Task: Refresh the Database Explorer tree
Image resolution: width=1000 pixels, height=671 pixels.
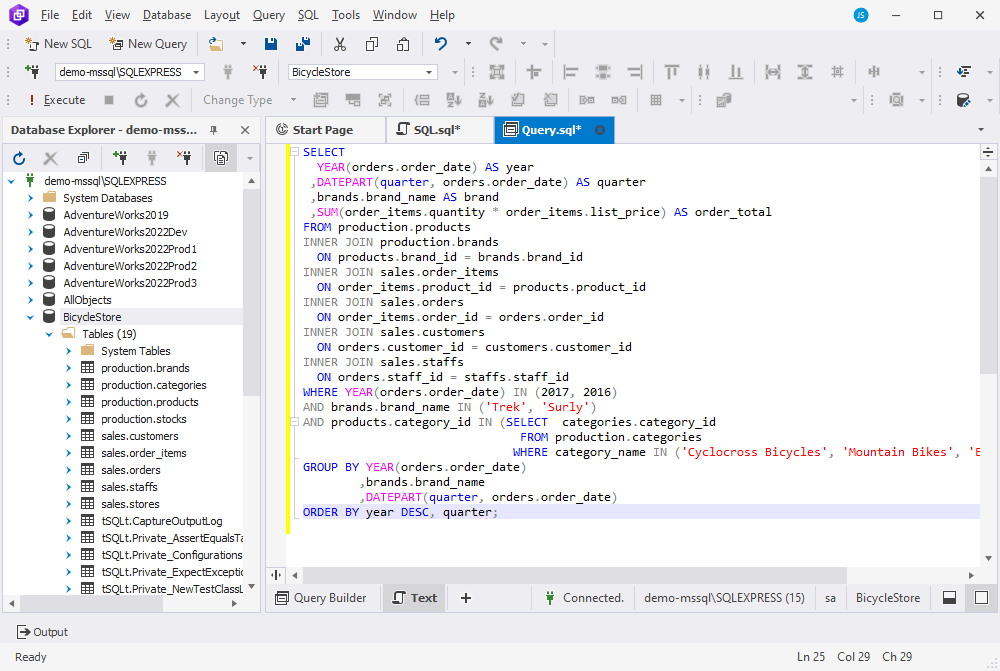Action: pos(19,158)
